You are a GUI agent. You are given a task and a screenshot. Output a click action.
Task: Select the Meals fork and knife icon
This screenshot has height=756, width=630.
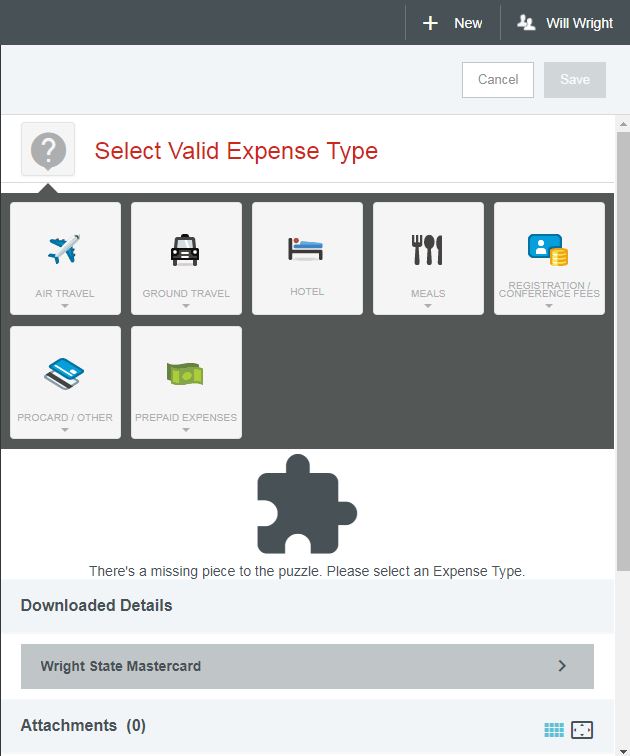(427, 249)
